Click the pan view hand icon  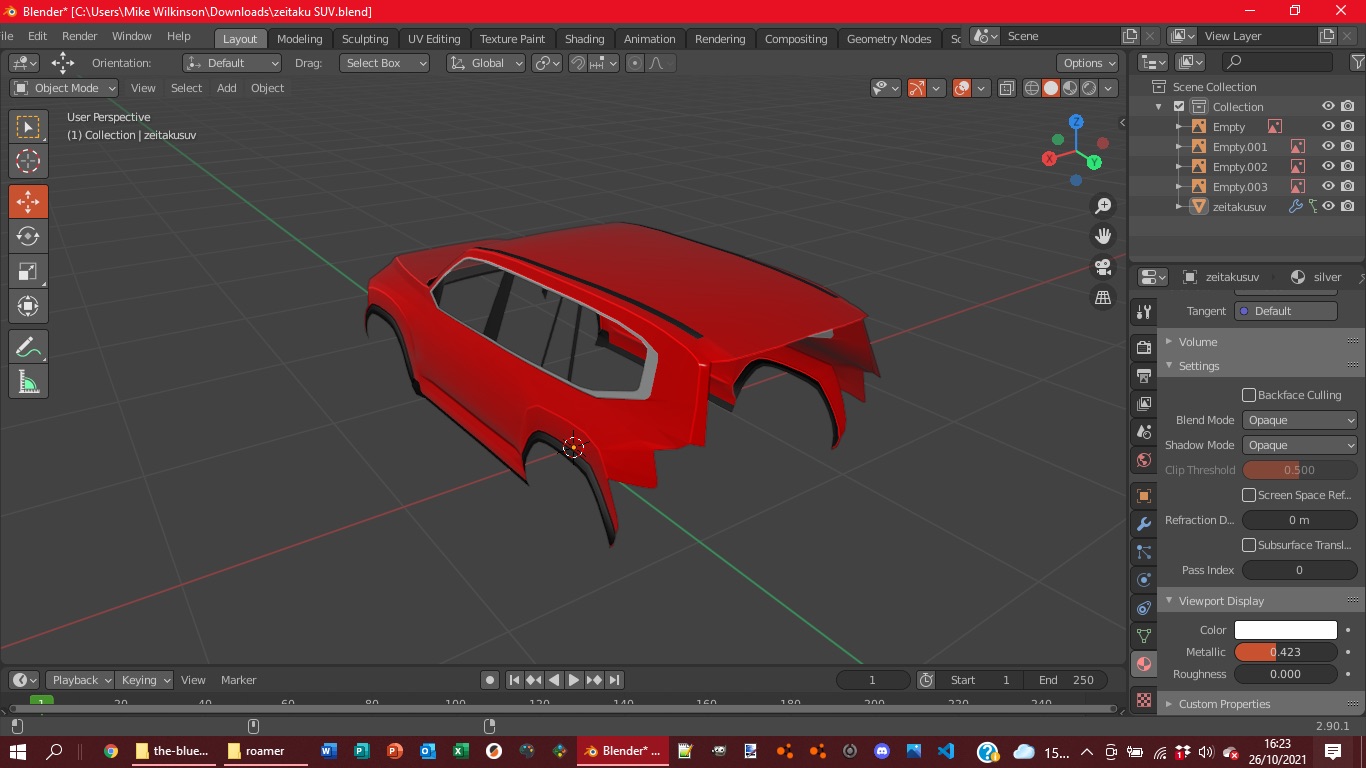[1103, 237]
